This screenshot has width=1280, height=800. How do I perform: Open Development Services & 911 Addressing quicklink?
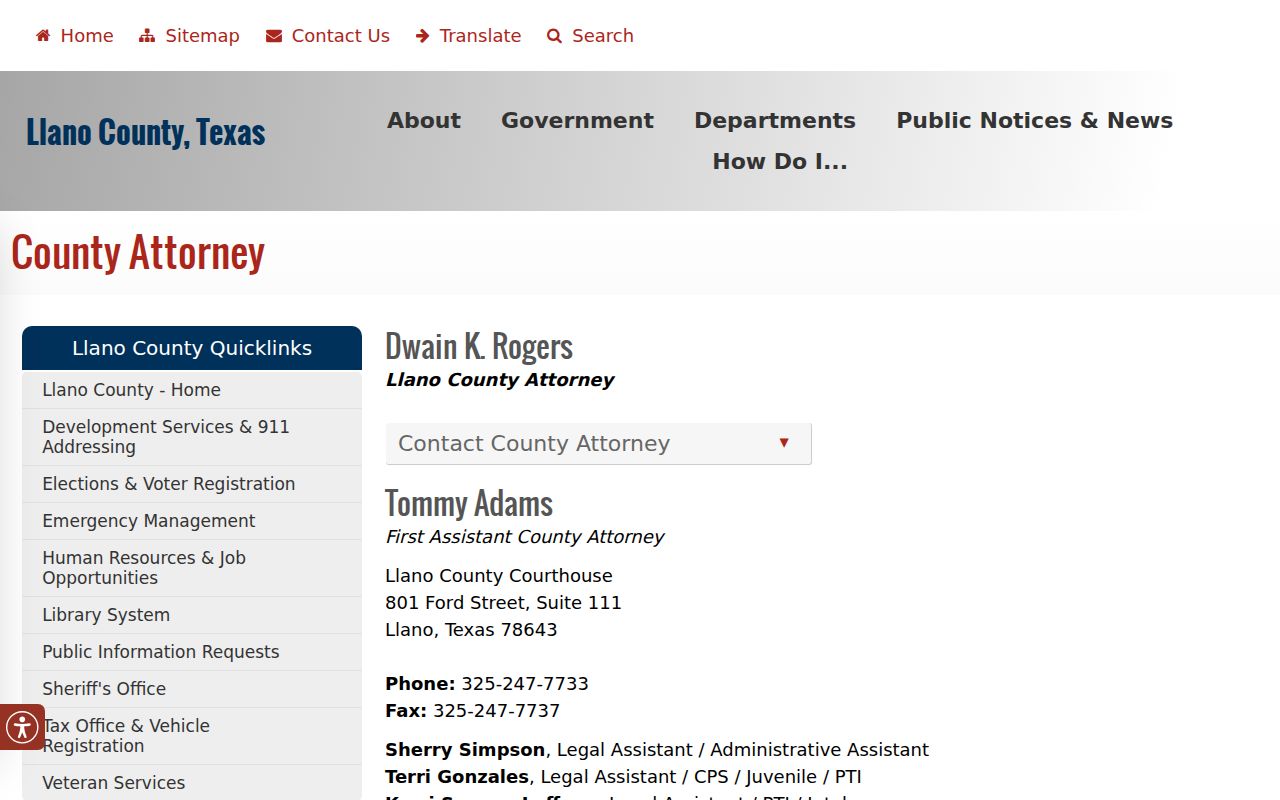[x=192, y=437]
